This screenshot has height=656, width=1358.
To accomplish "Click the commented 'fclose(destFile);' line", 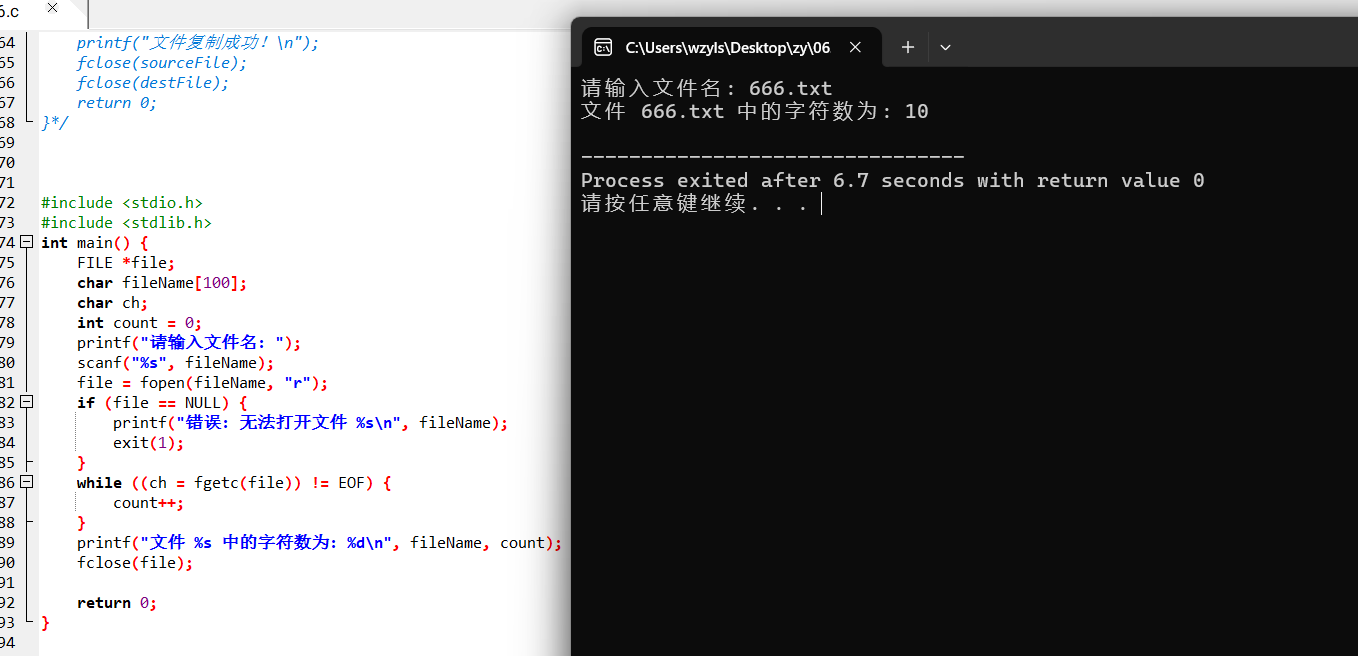I will (153, 82).
